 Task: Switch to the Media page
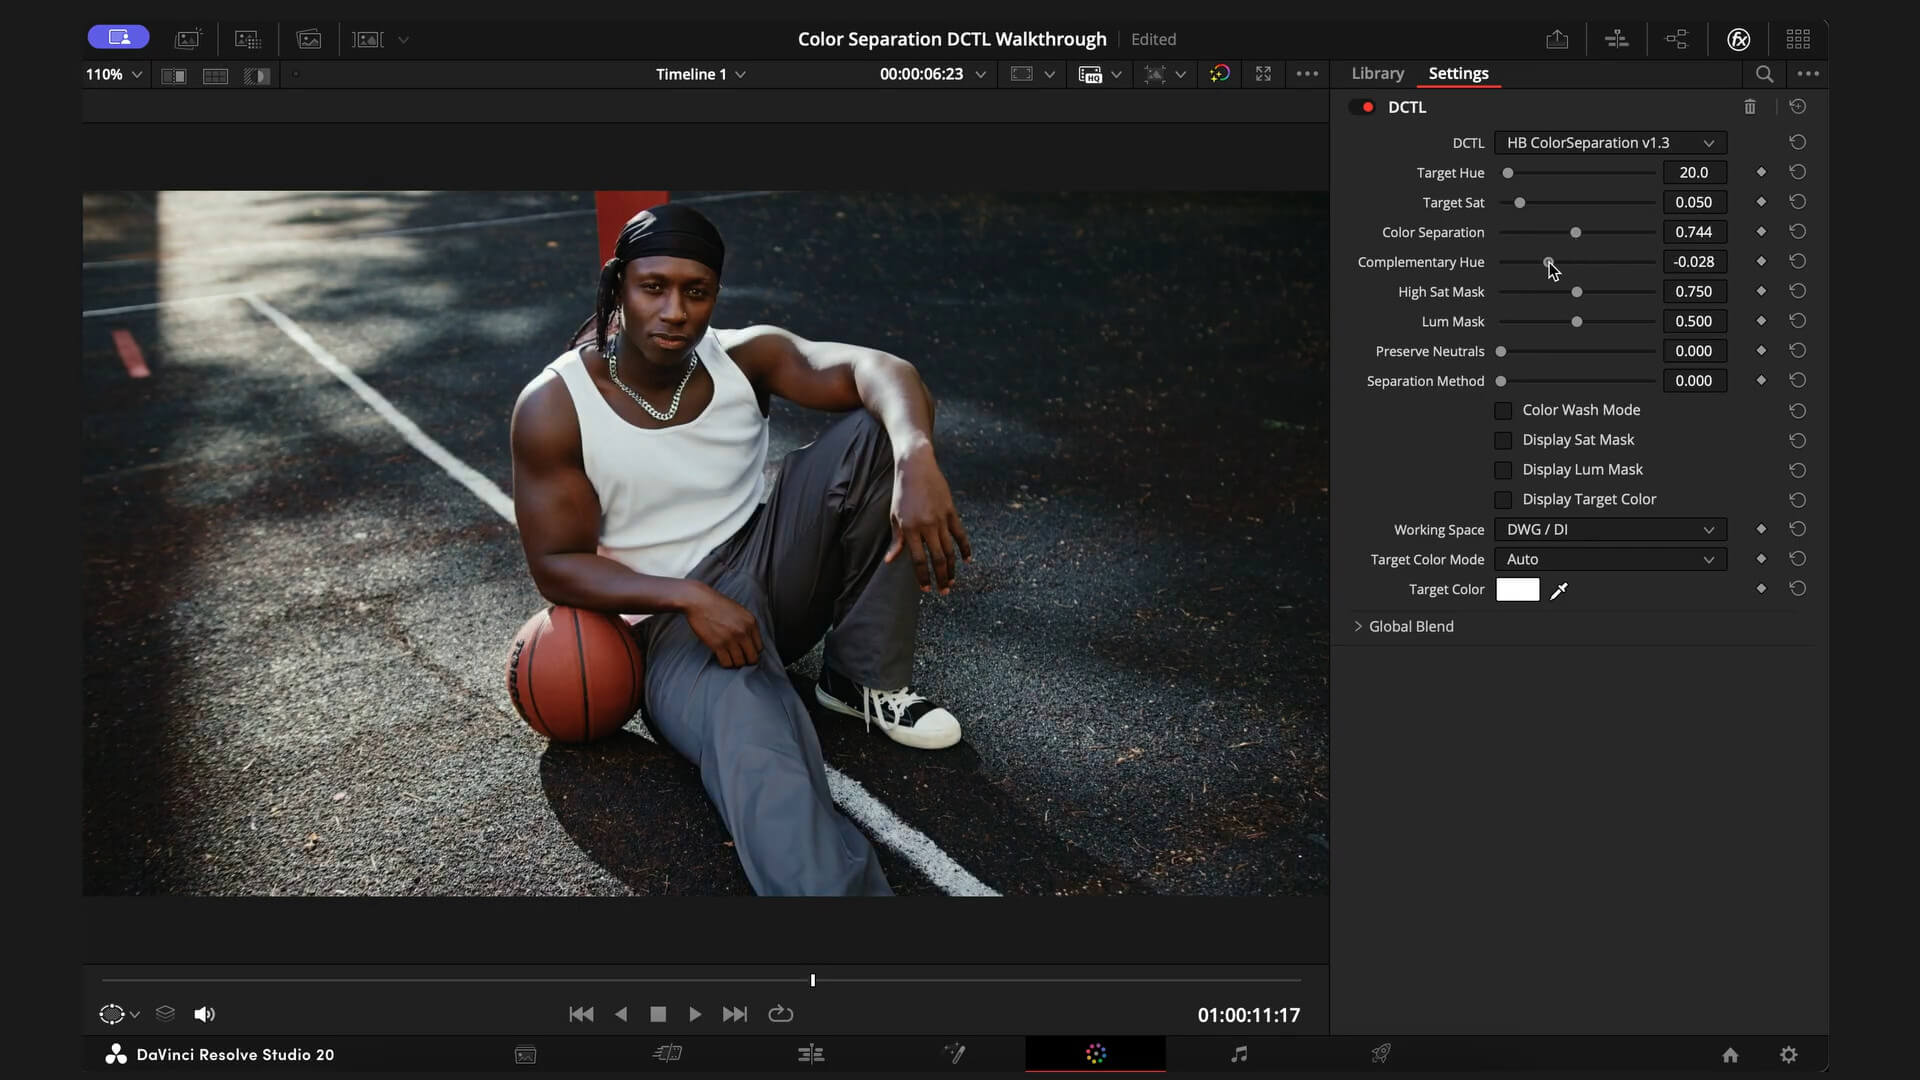(x=526, y=1054)
